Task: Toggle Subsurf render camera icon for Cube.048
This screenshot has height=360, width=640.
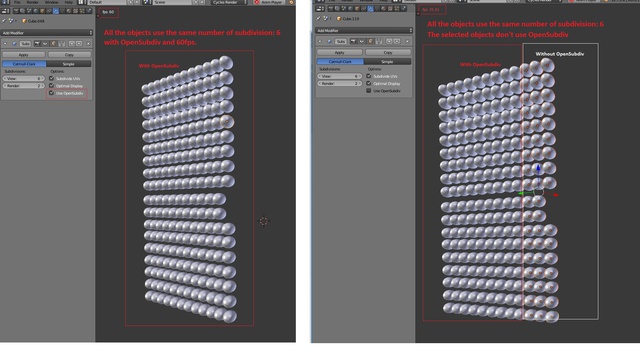Action: [37, 43]
